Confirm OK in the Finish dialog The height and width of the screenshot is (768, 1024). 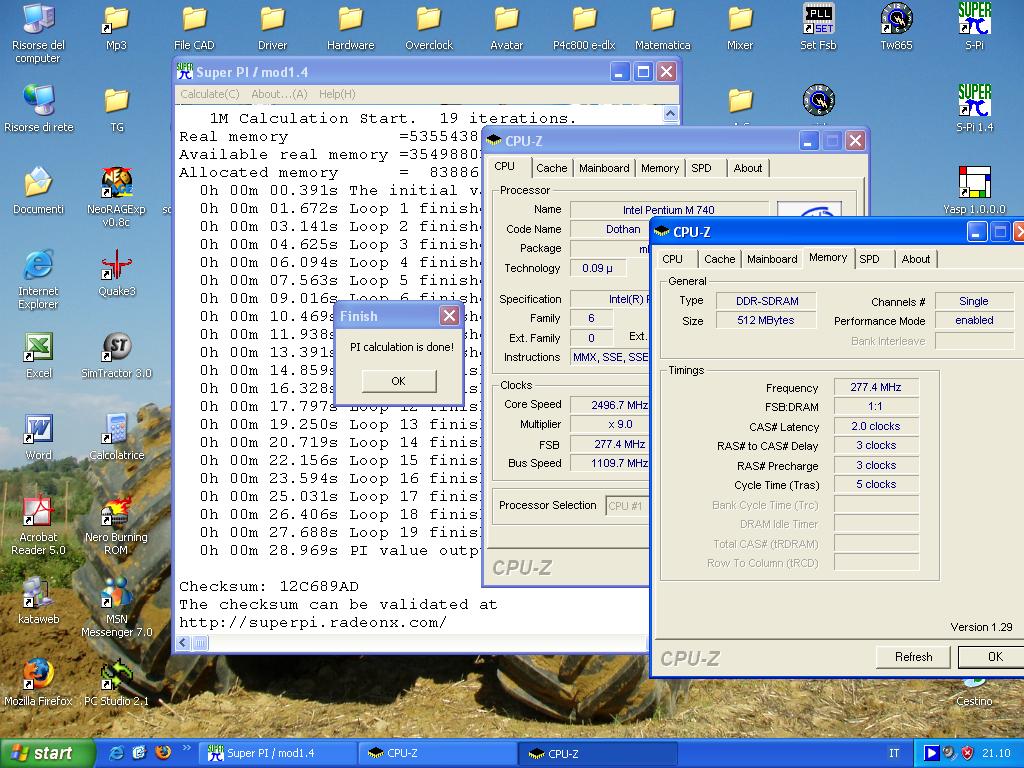[398, 381]
